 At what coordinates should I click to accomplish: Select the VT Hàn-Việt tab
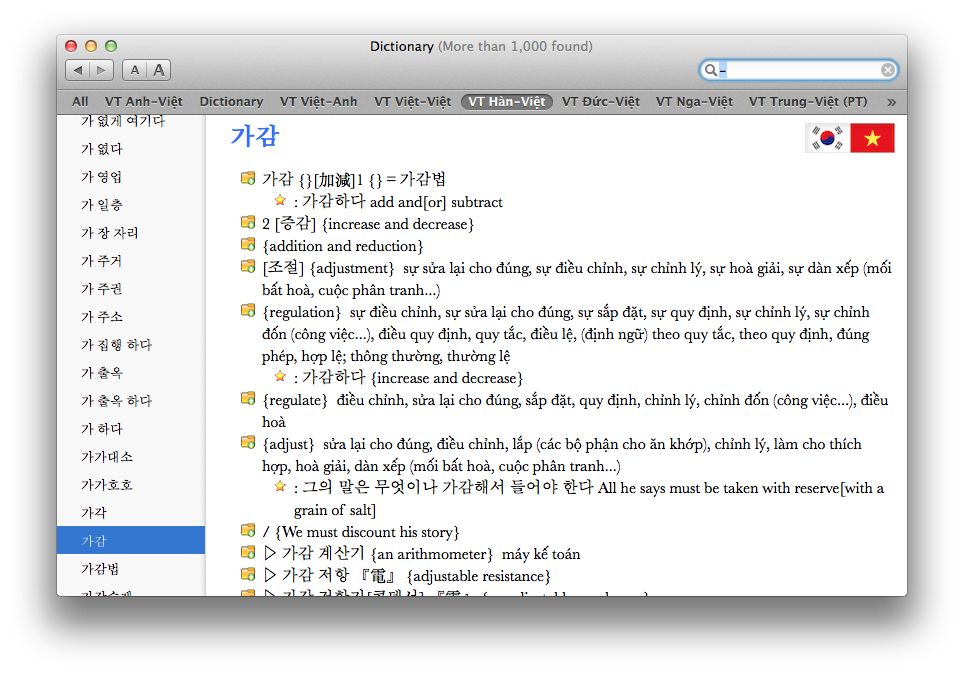507,101
